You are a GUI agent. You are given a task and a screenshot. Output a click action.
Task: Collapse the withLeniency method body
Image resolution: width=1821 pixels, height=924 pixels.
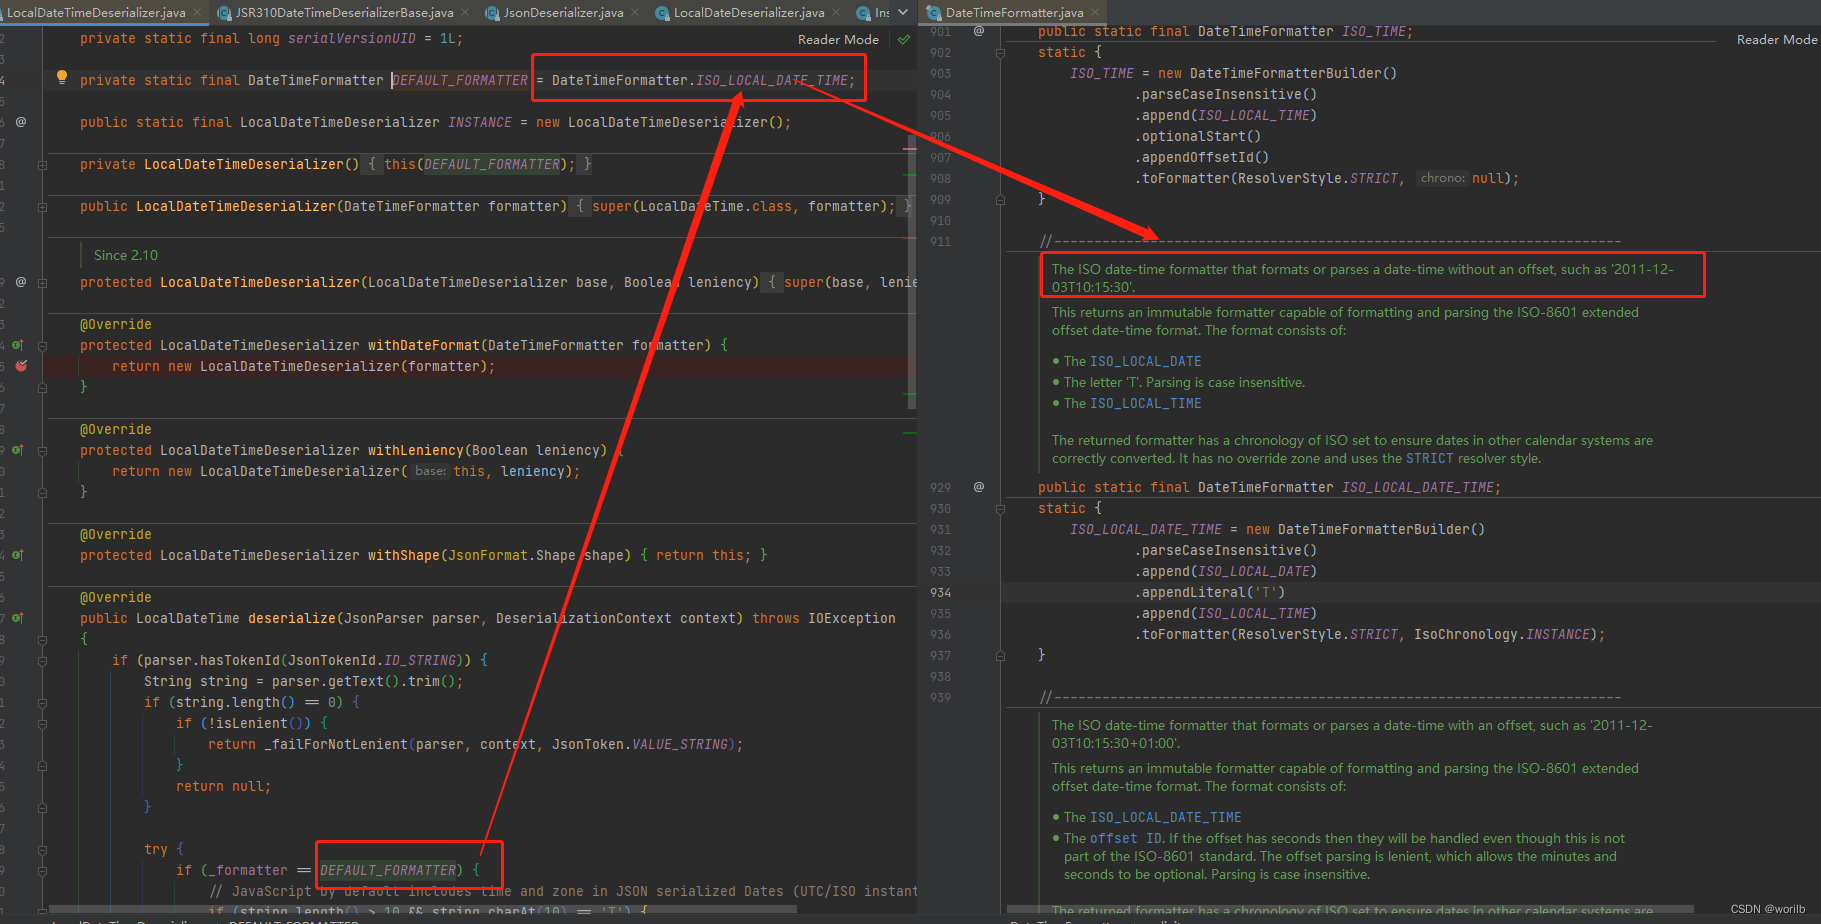[x=42, y=450]
